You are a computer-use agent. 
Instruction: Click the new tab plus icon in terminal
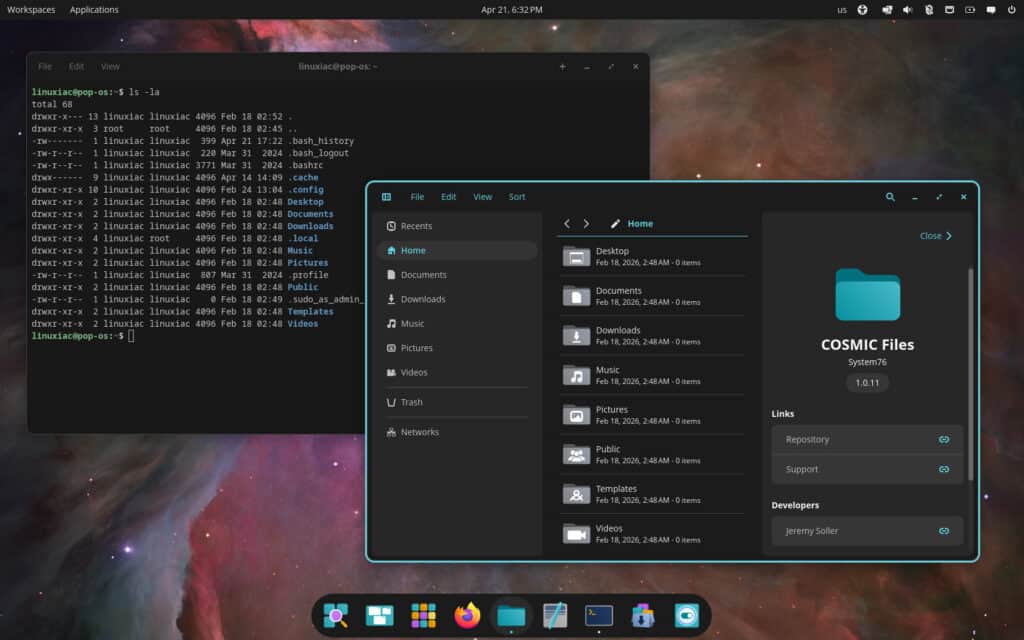tap(562, 66)
